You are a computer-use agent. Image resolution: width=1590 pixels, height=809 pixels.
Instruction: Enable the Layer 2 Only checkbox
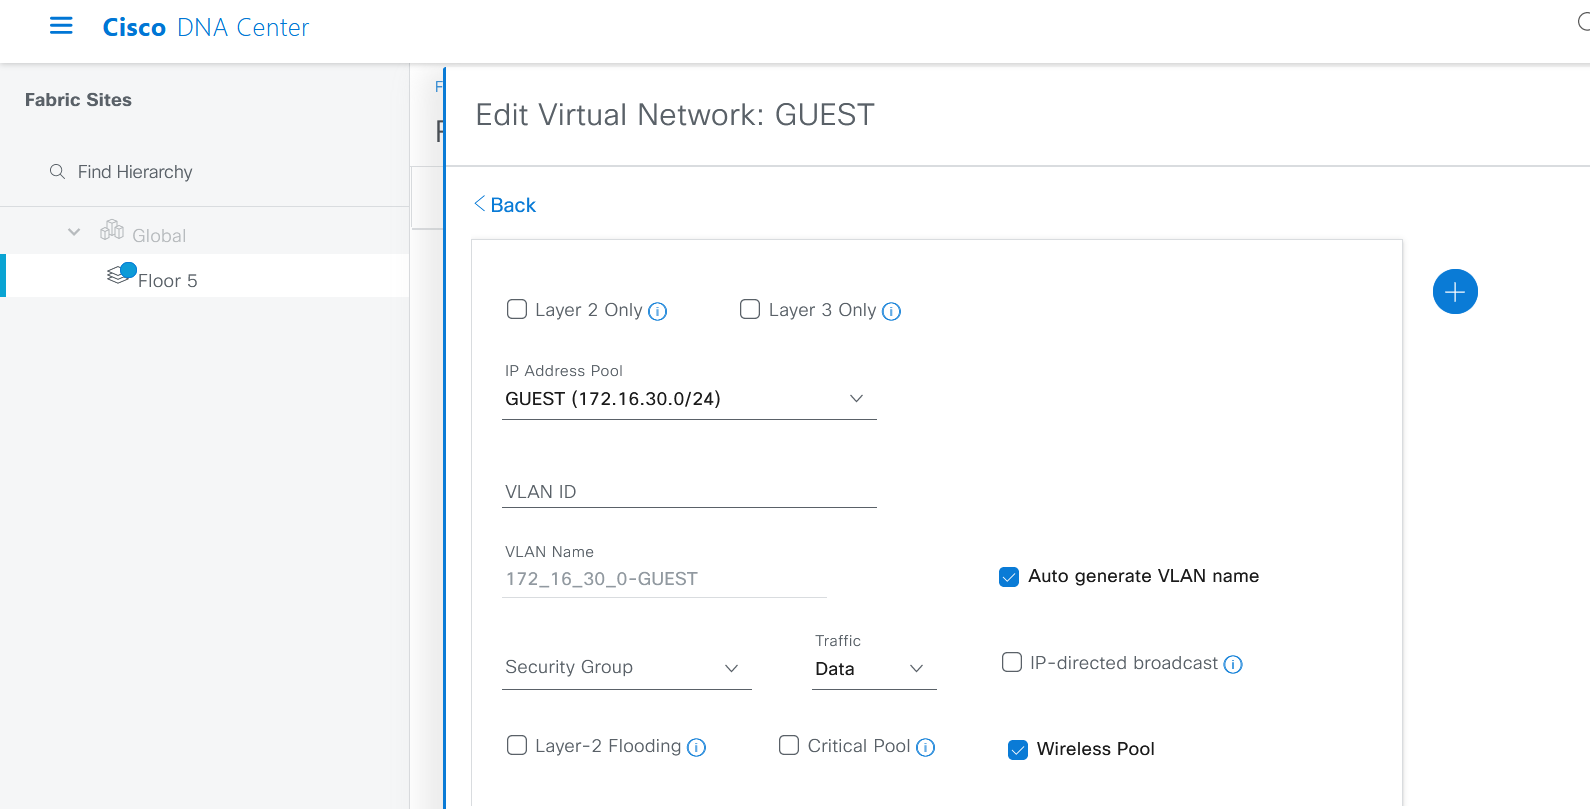click(517, 309)
